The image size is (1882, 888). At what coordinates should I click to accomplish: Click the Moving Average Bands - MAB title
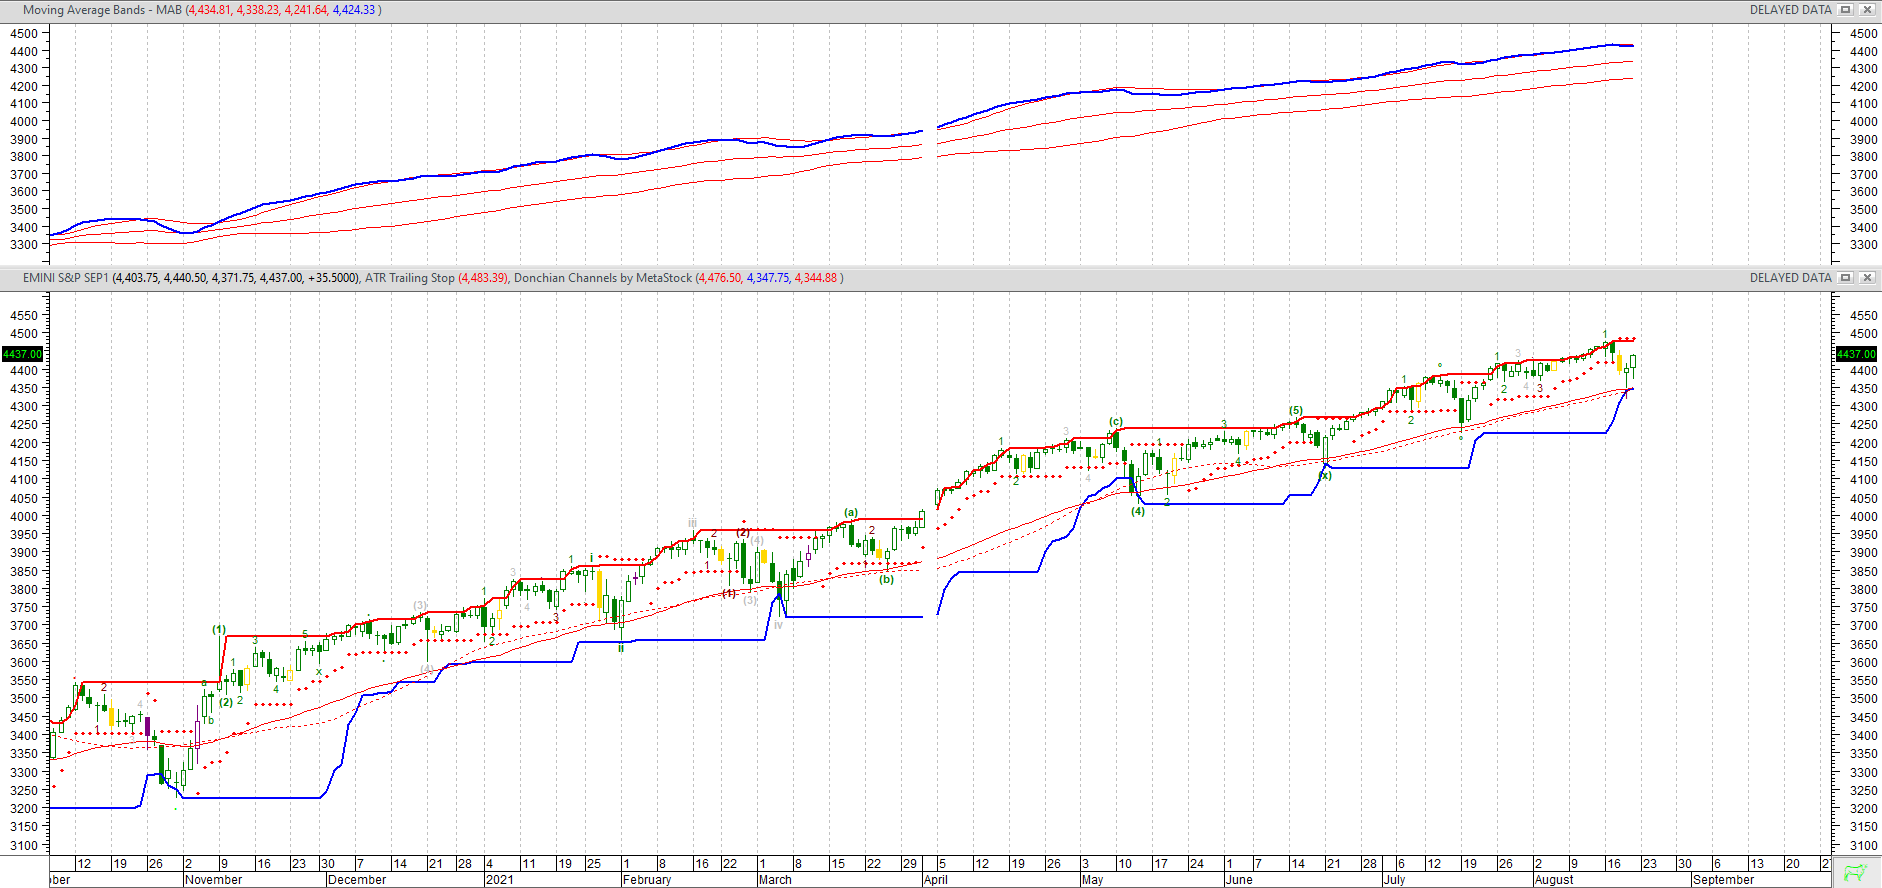[x=102, y=10]
